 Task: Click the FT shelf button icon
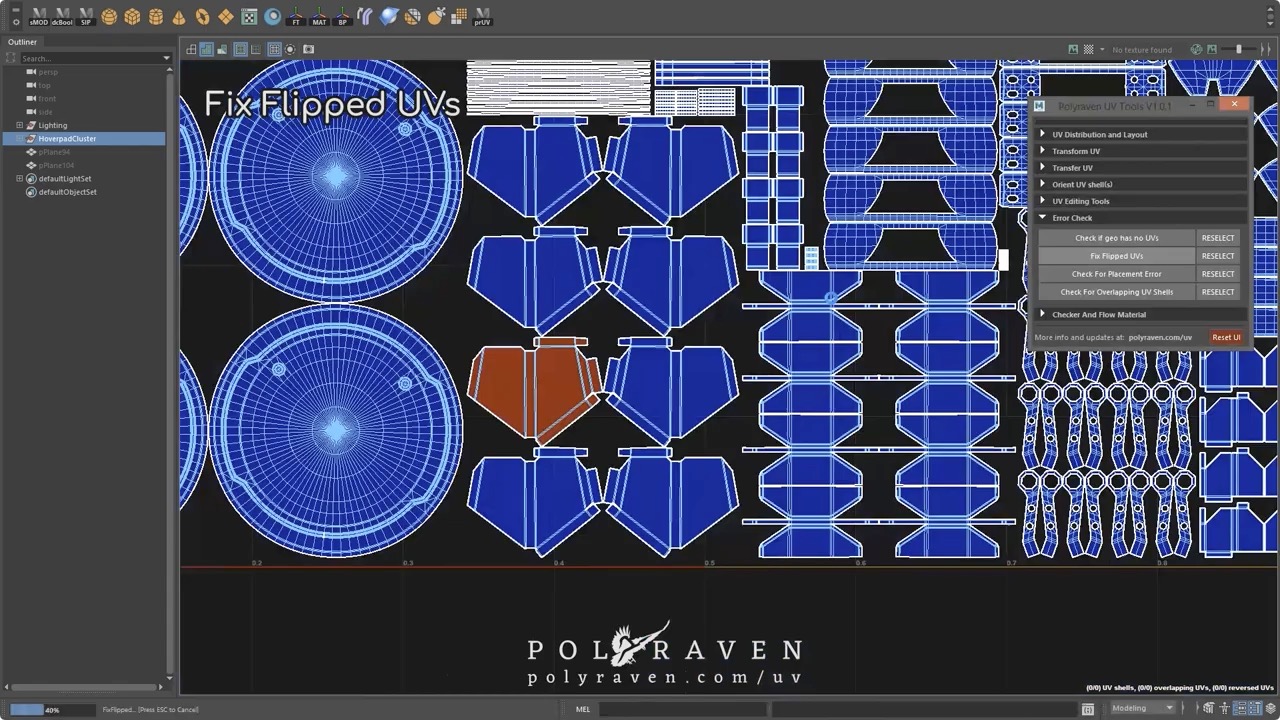296,17
